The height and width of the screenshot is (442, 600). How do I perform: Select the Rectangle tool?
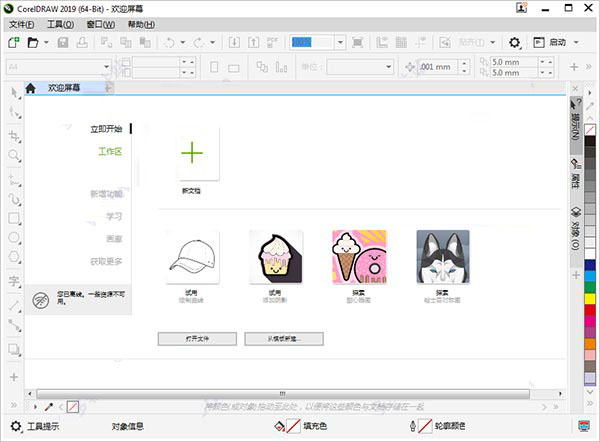(14, 218)
